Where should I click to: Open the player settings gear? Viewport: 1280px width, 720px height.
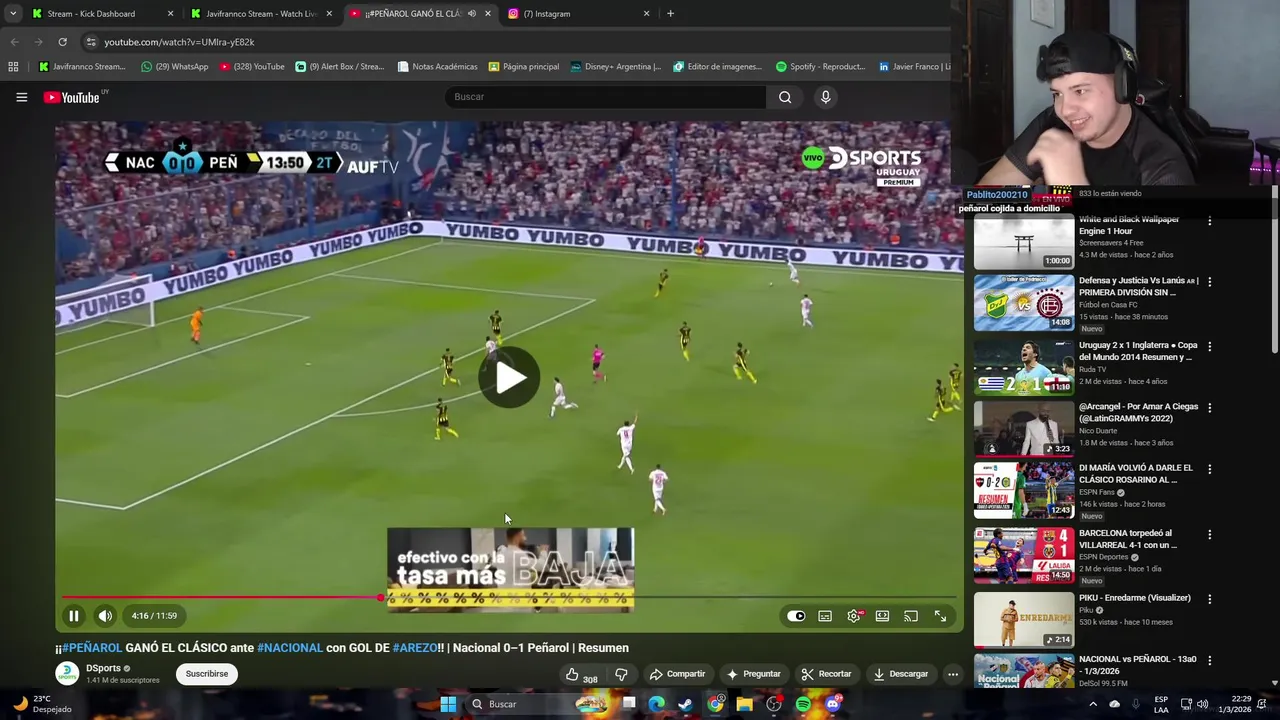coord(854,616)
